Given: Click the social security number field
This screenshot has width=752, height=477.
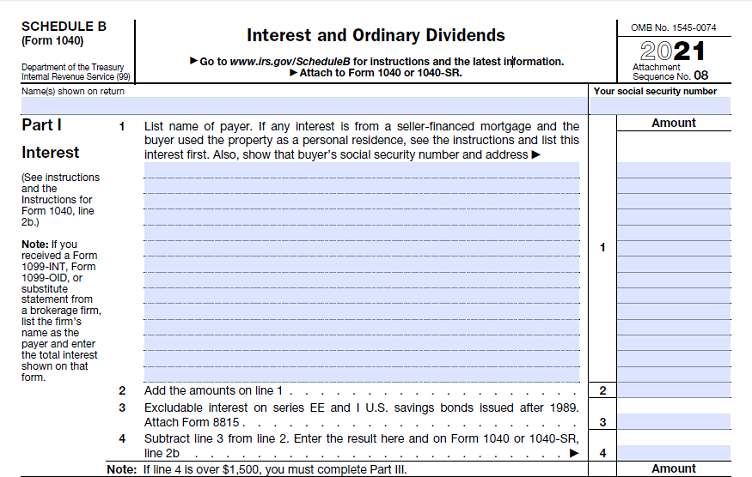Looking at the screenshot, I should tap(670, 105).
